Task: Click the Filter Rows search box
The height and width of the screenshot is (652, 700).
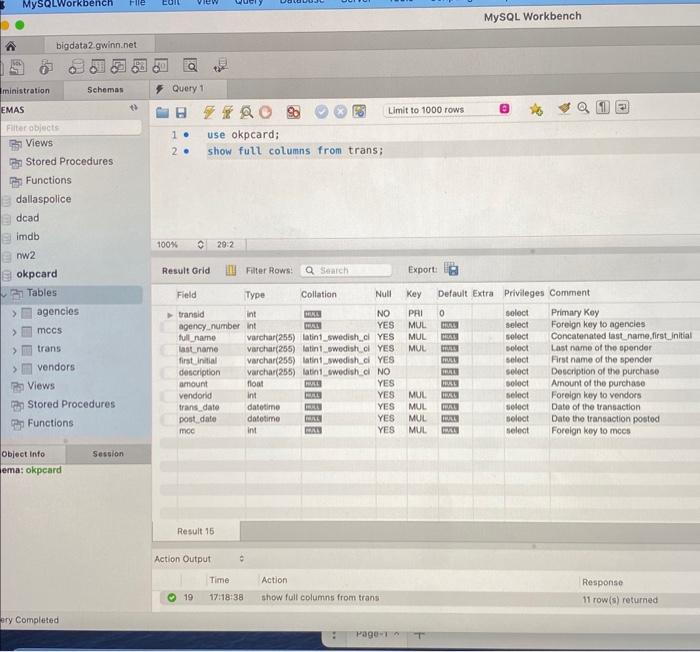Action: tap(346, 270)
